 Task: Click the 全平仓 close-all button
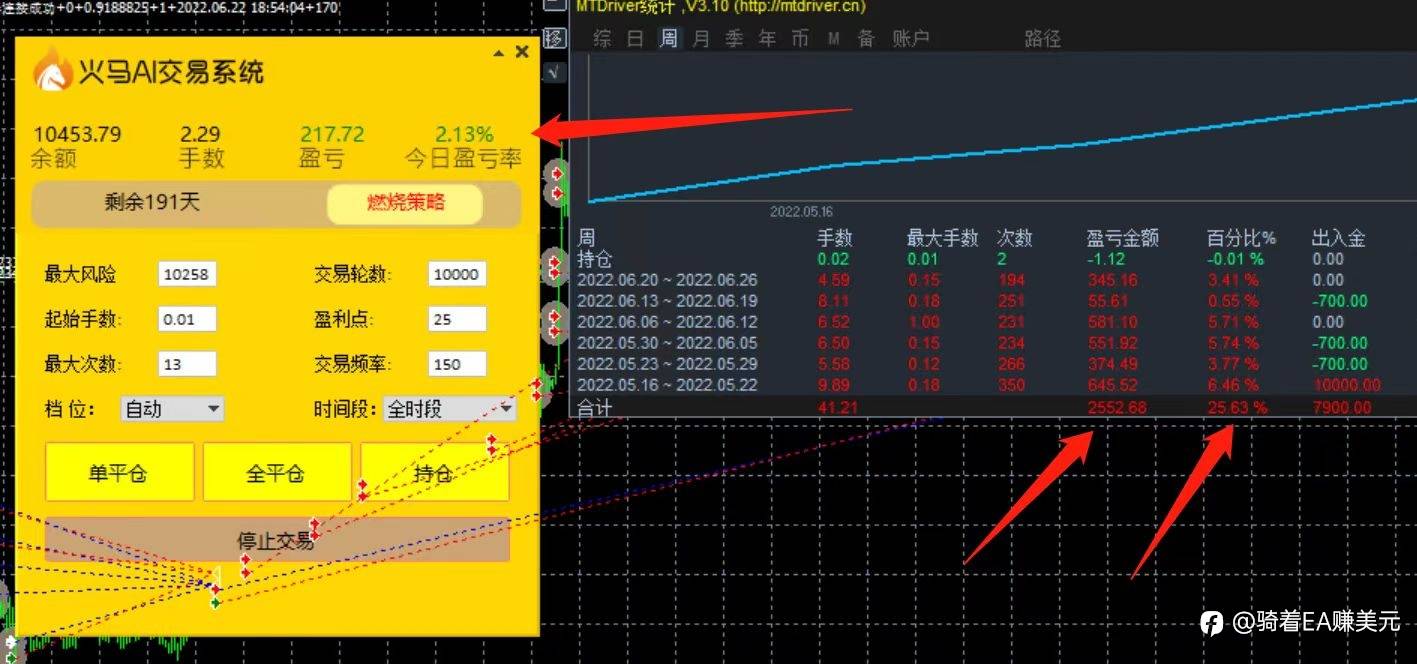tap(276, 472)
